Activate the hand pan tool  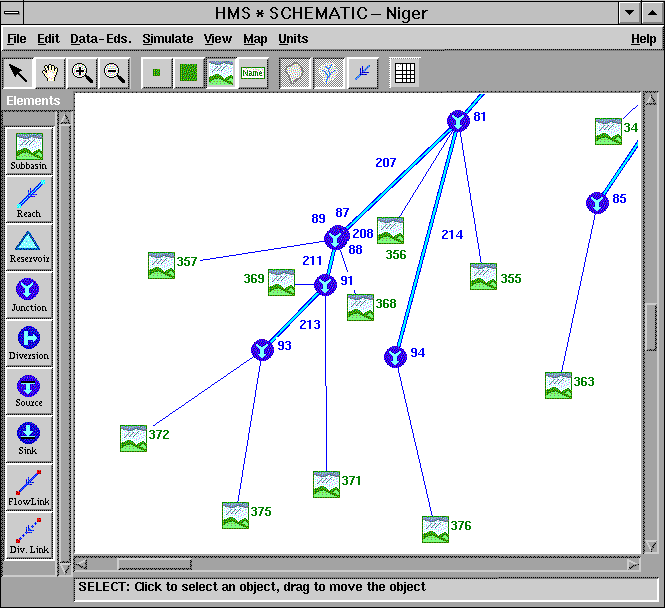[x=50, y=73]
